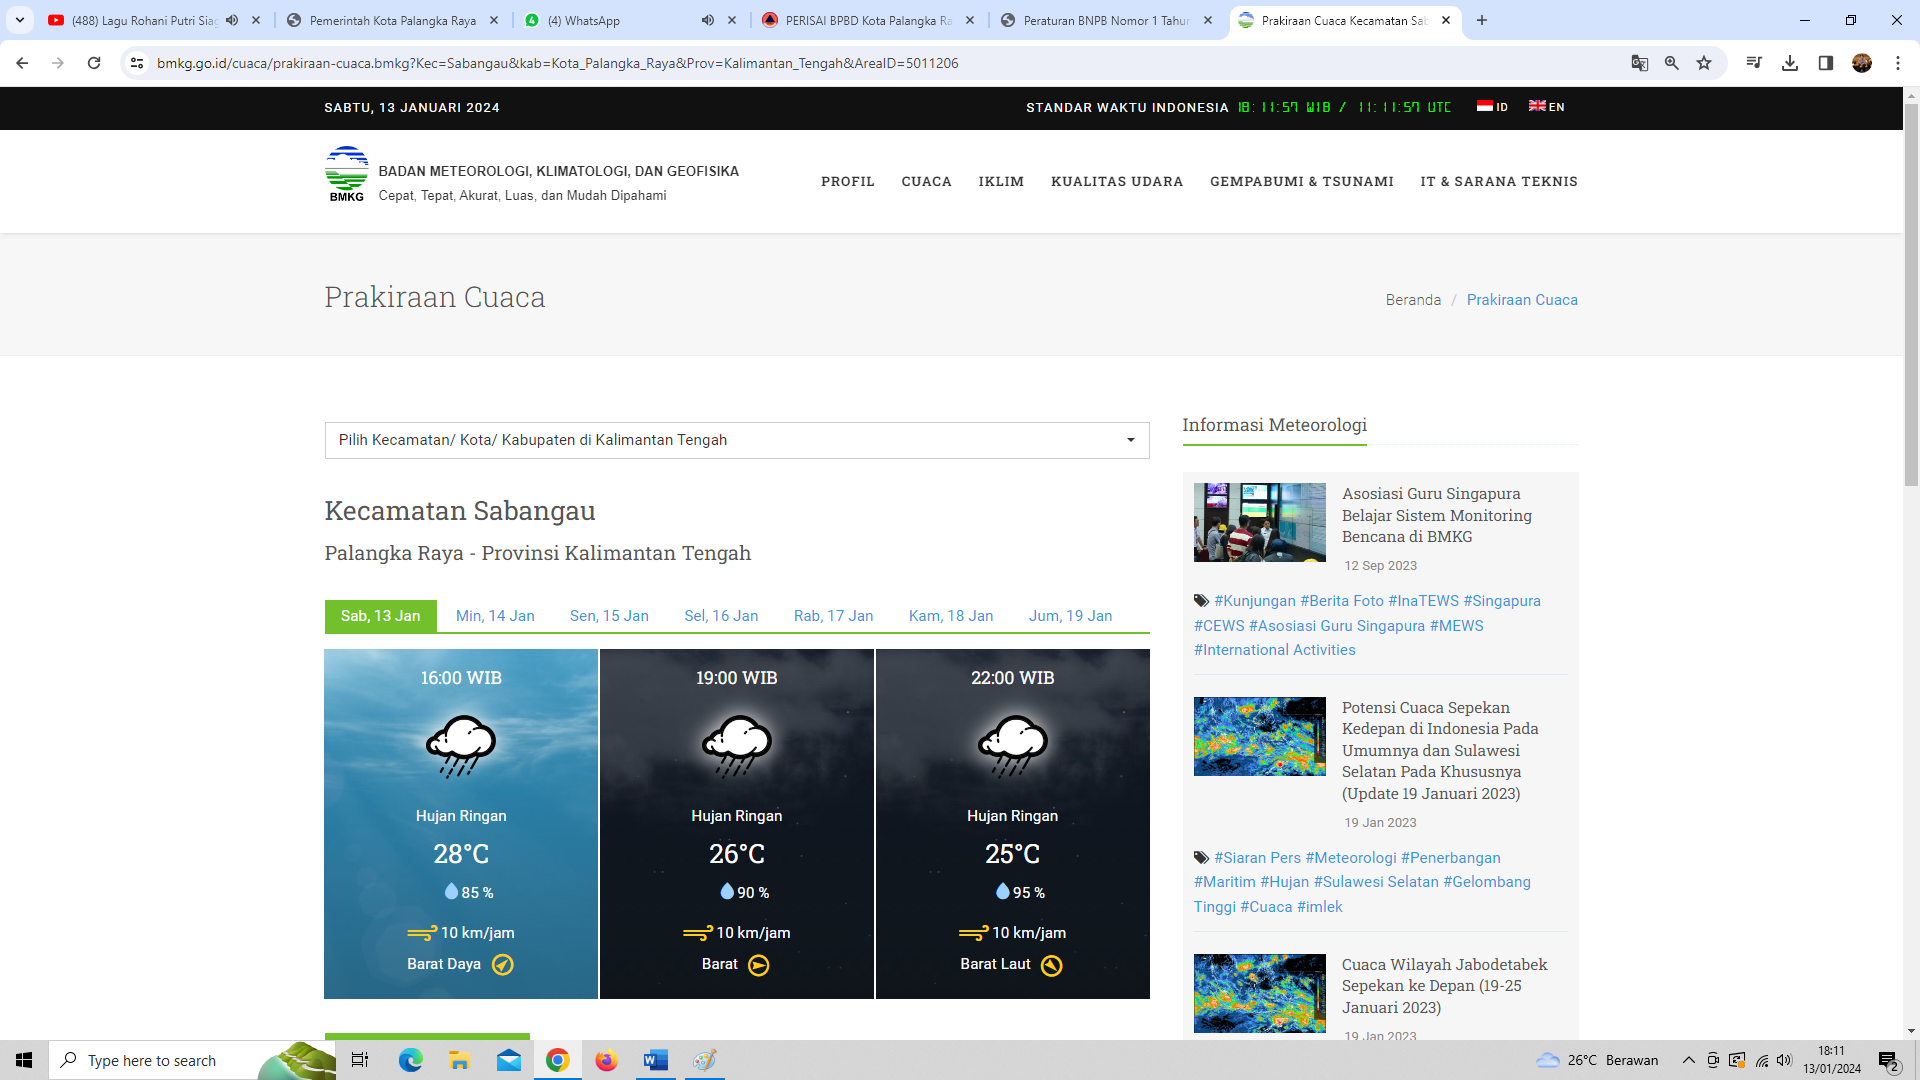
Task: Click the rain cloud icon for 22:00 WIB
Action: coord(1013,746)
